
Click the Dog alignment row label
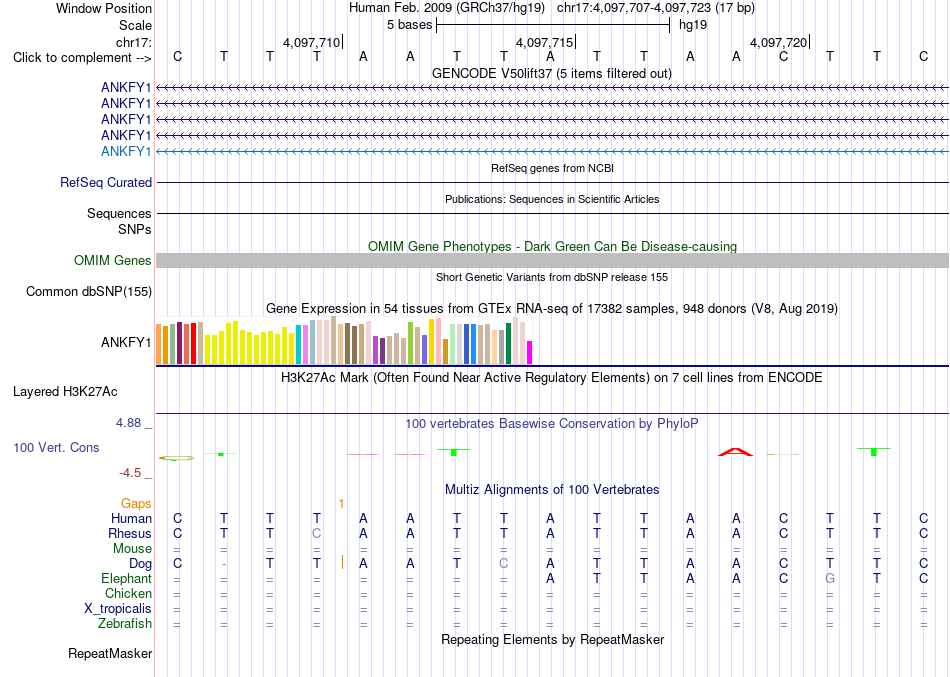point(140,564)
